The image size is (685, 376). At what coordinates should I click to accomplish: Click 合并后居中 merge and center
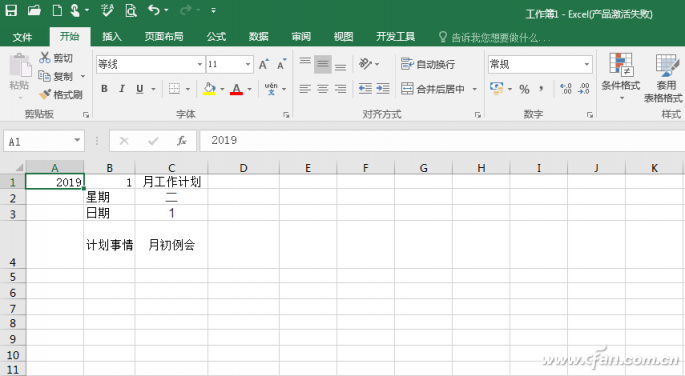click(433, 89)
